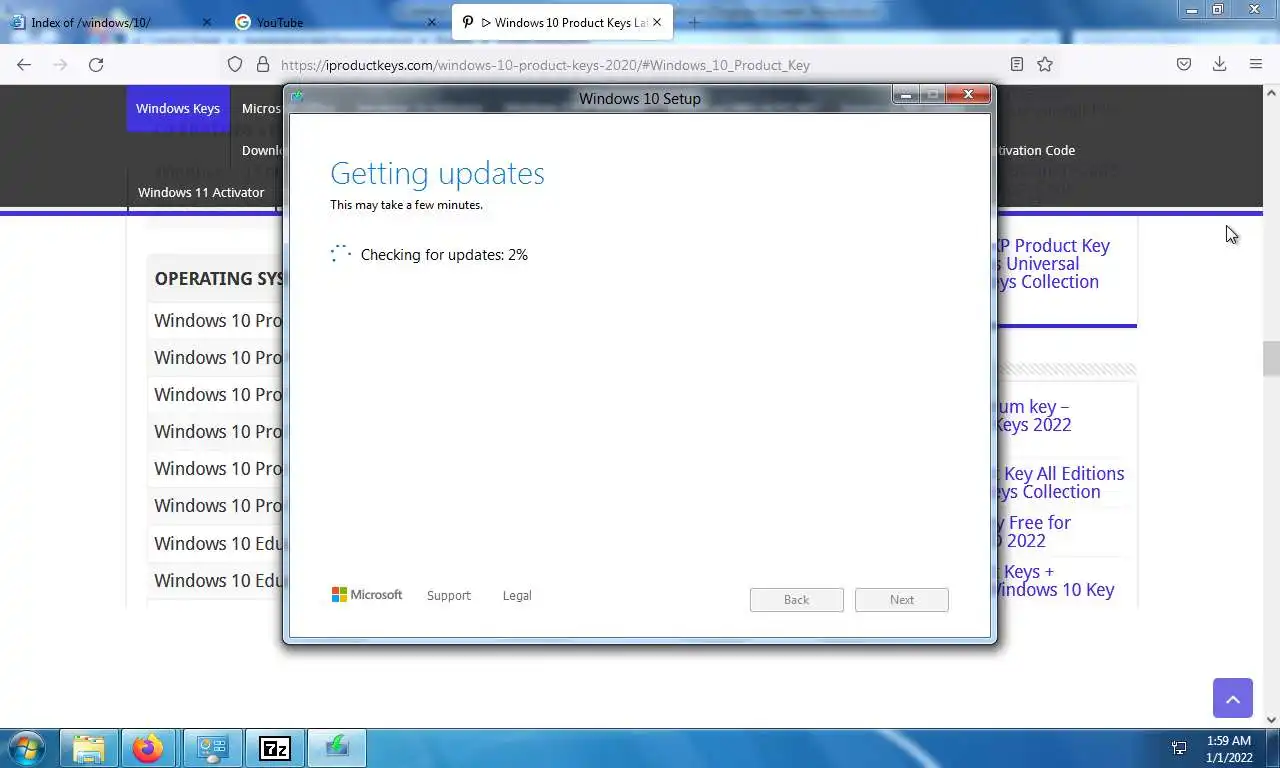The image size is (1280, 768).
Task: Click Firefox icon in taskbar
Action: tap(148, 747)
